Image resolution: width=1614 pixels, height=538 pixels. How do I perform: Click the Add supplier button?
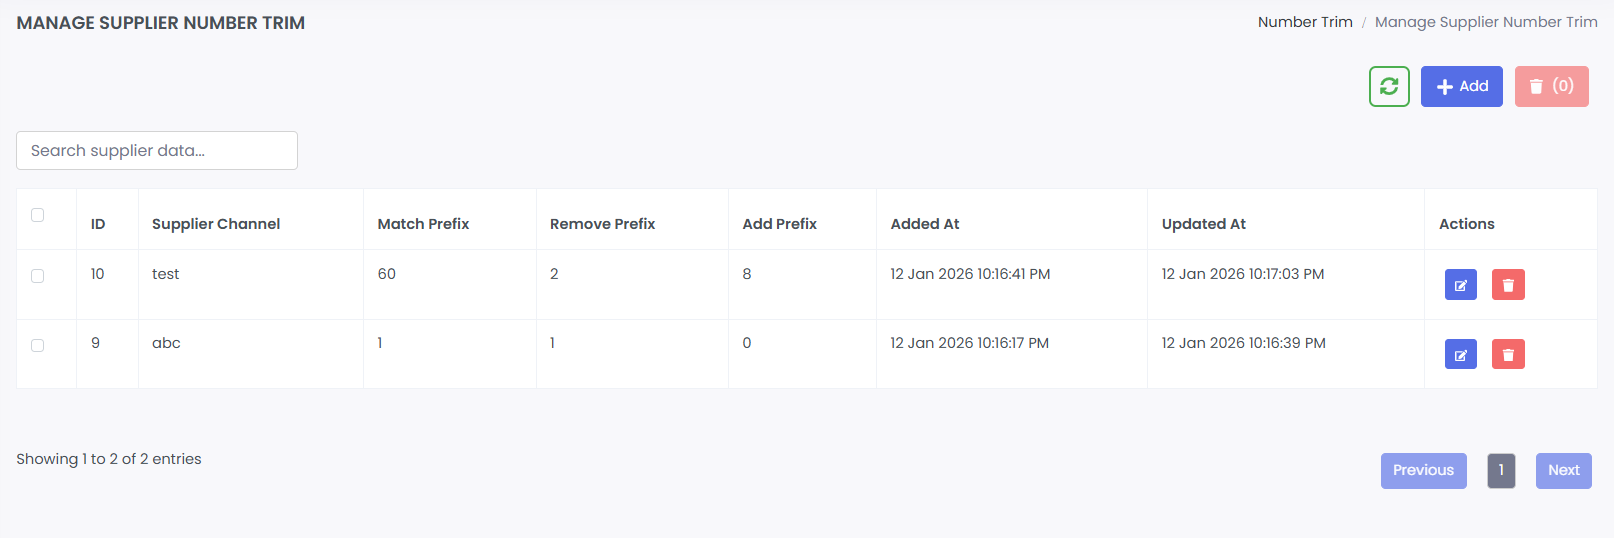pyautogui.click(x=1461, y=87)
